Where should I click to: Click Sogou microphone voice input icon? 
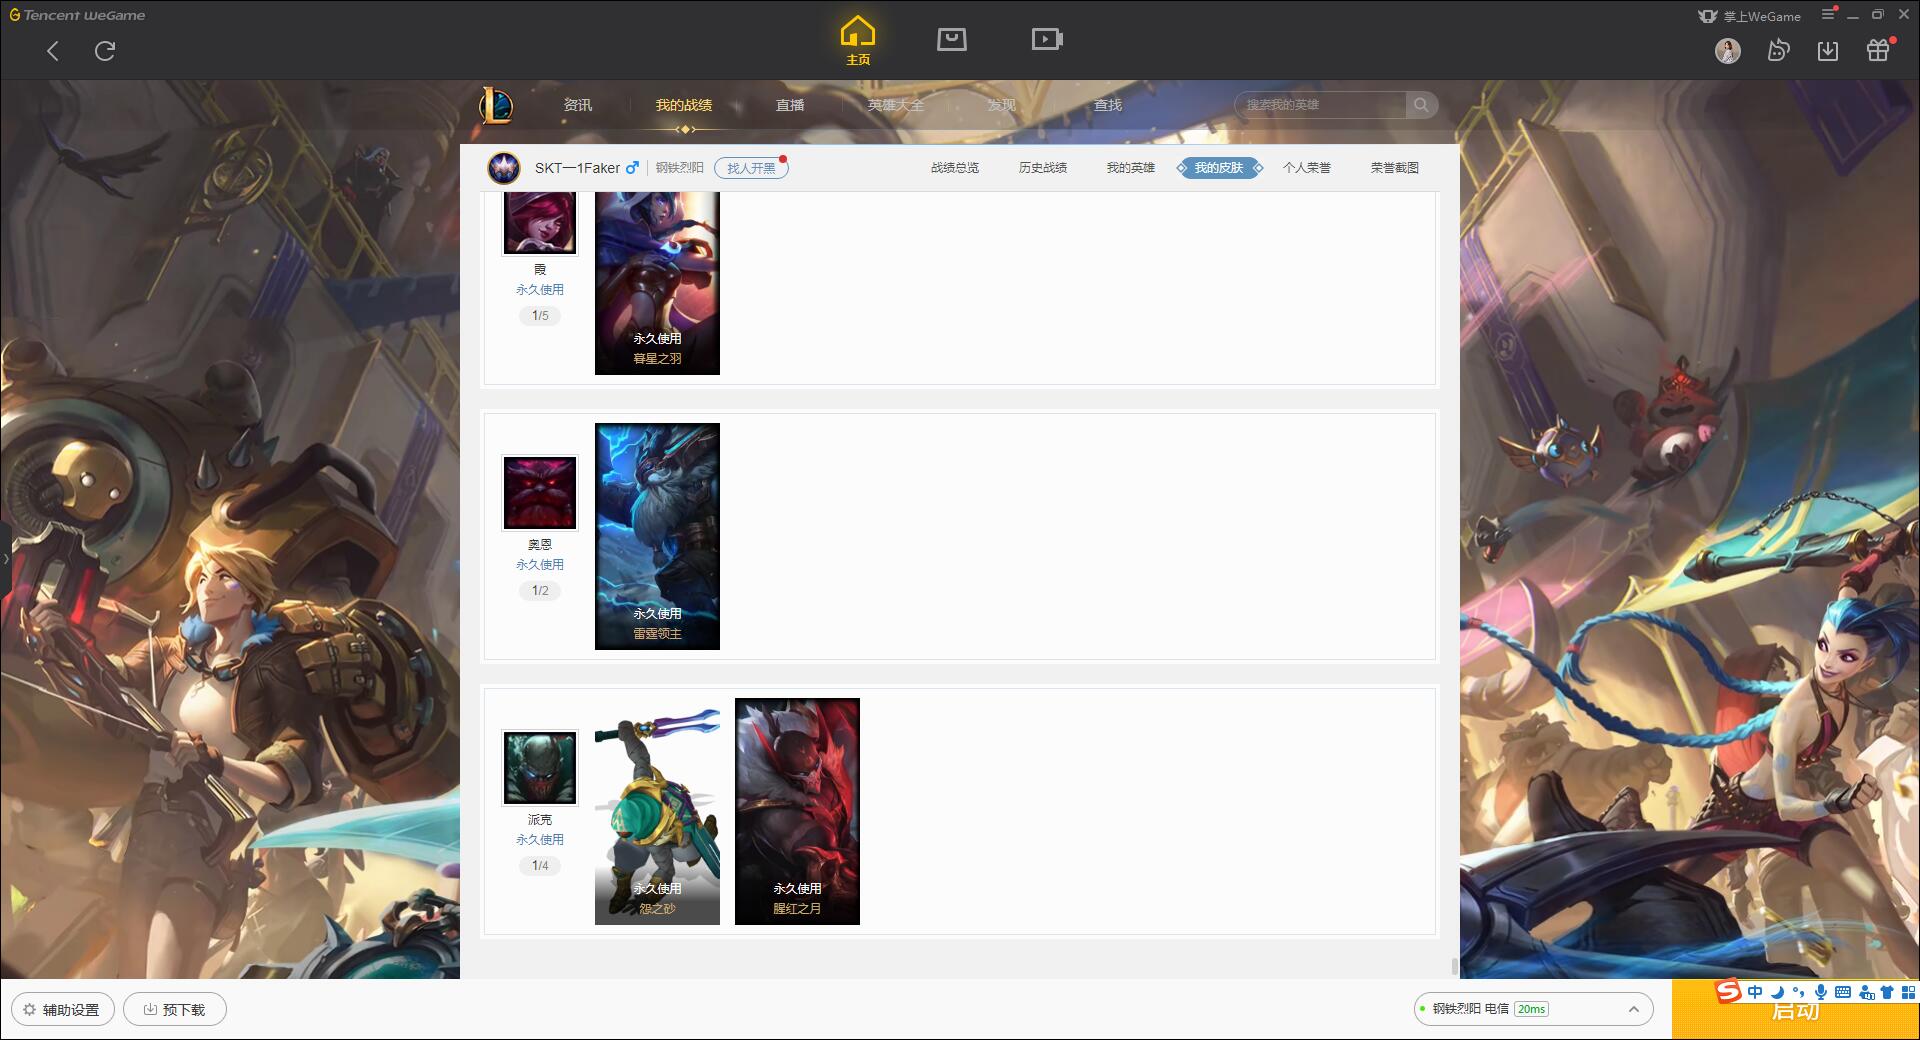[x=1821, y=992]
